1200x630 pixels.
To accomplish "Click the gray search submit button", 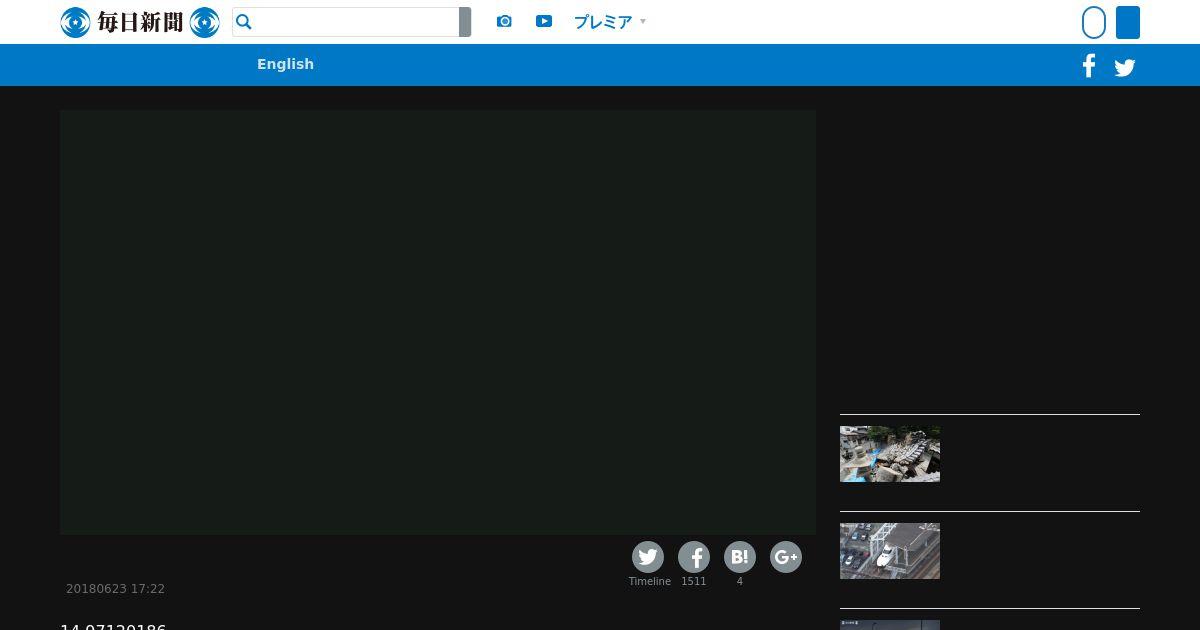I will (x=465, y=22).
